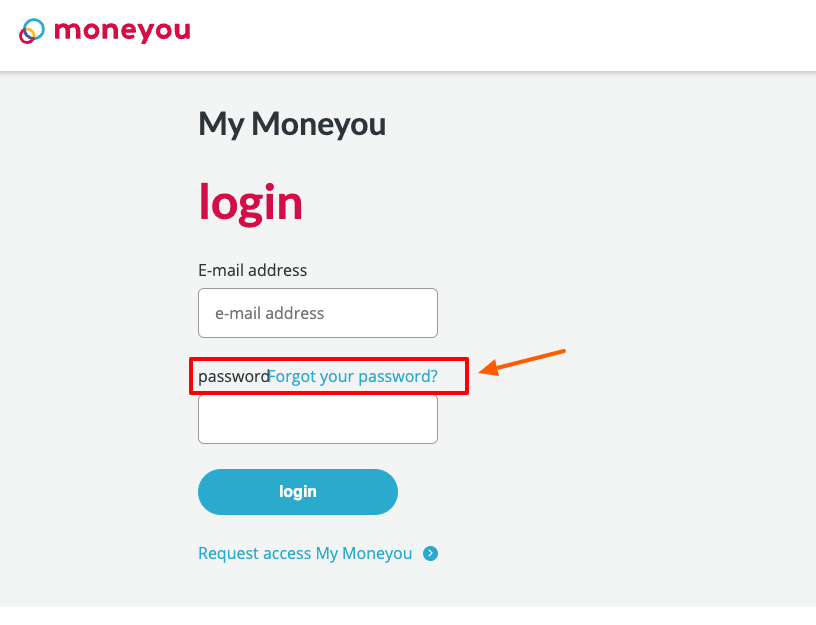Click the pink login heading text
Image resolution: width=816 pixels, height=625 pixels.
[250, 202]
